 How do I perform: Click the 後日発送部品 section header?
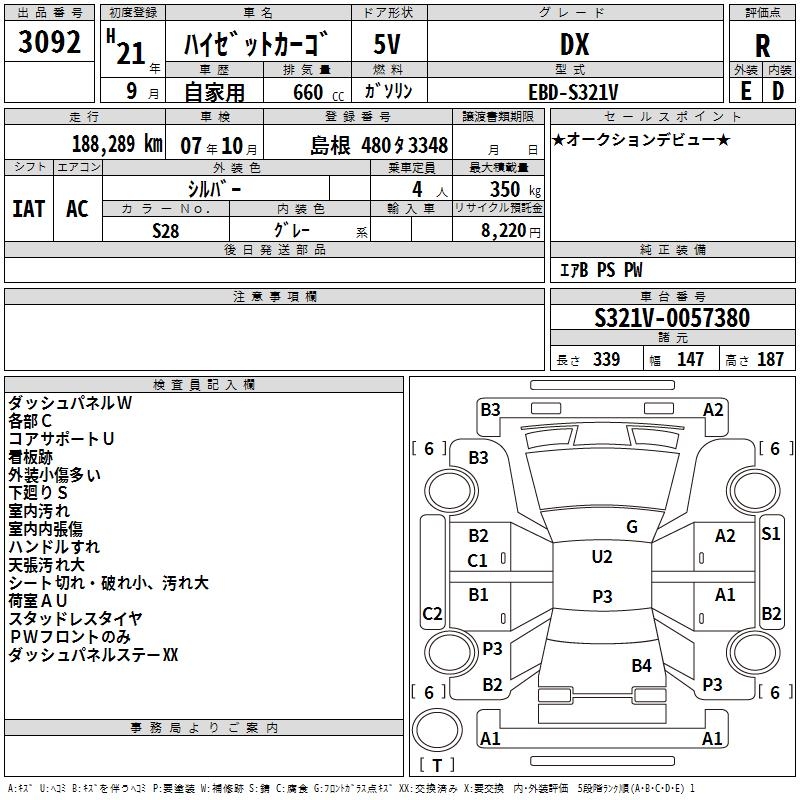tap(274, 249)
